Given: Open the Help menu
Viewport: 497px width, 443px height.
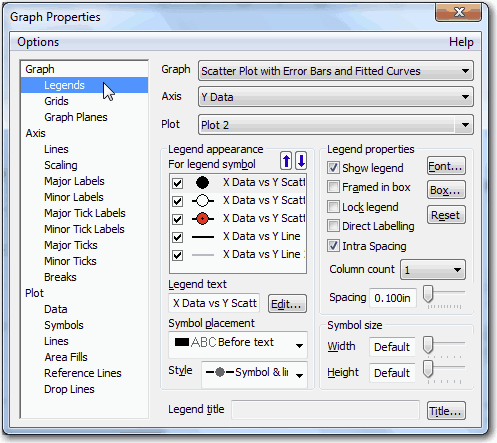Looking at the screenshot, I should [461, 42].
